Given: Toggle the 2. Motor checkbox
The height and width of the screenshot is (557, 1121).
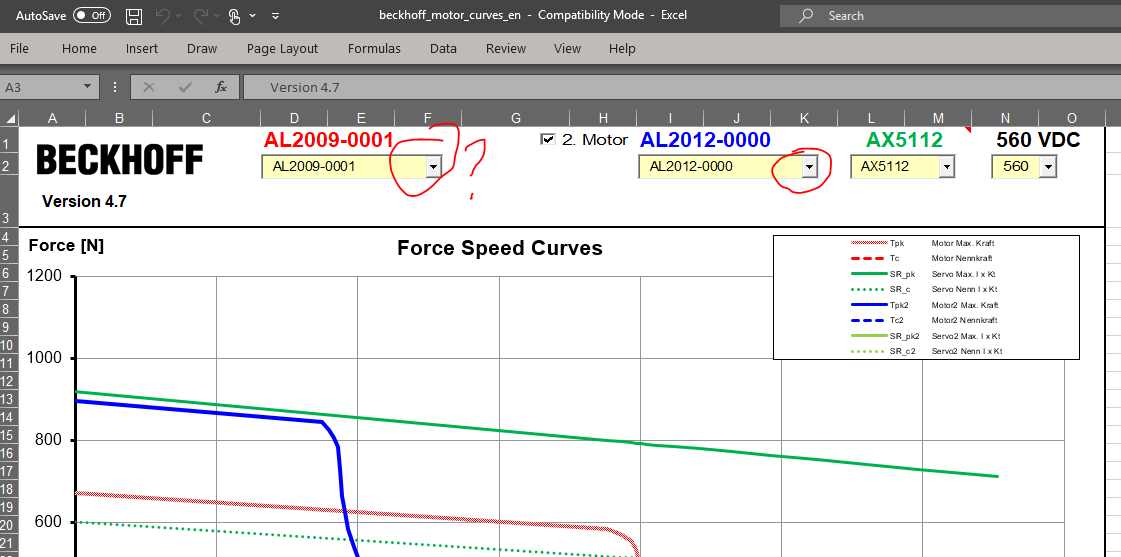Looking at the screenshot, I should (548, 139).
